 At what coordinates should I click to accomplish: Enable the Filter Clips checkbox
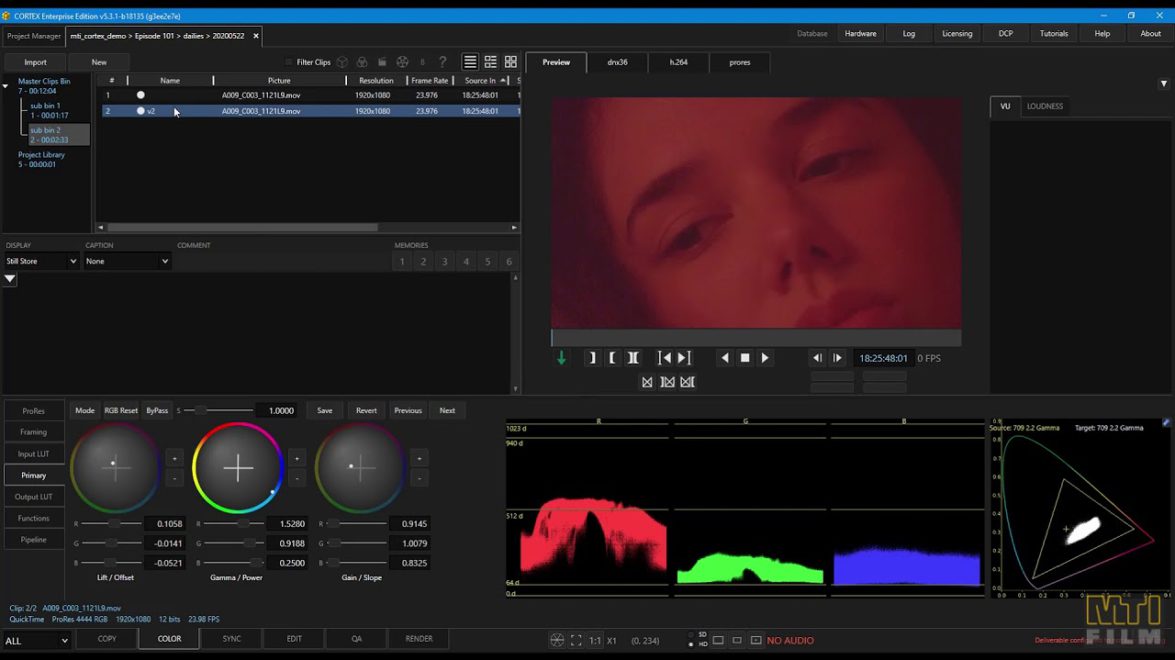[x=288, y=62]
